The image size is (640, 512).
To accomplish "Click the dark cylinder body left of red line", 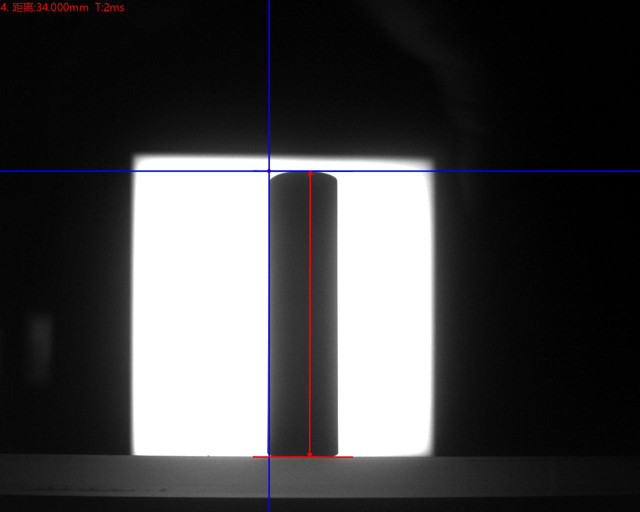I will point(289,315).
